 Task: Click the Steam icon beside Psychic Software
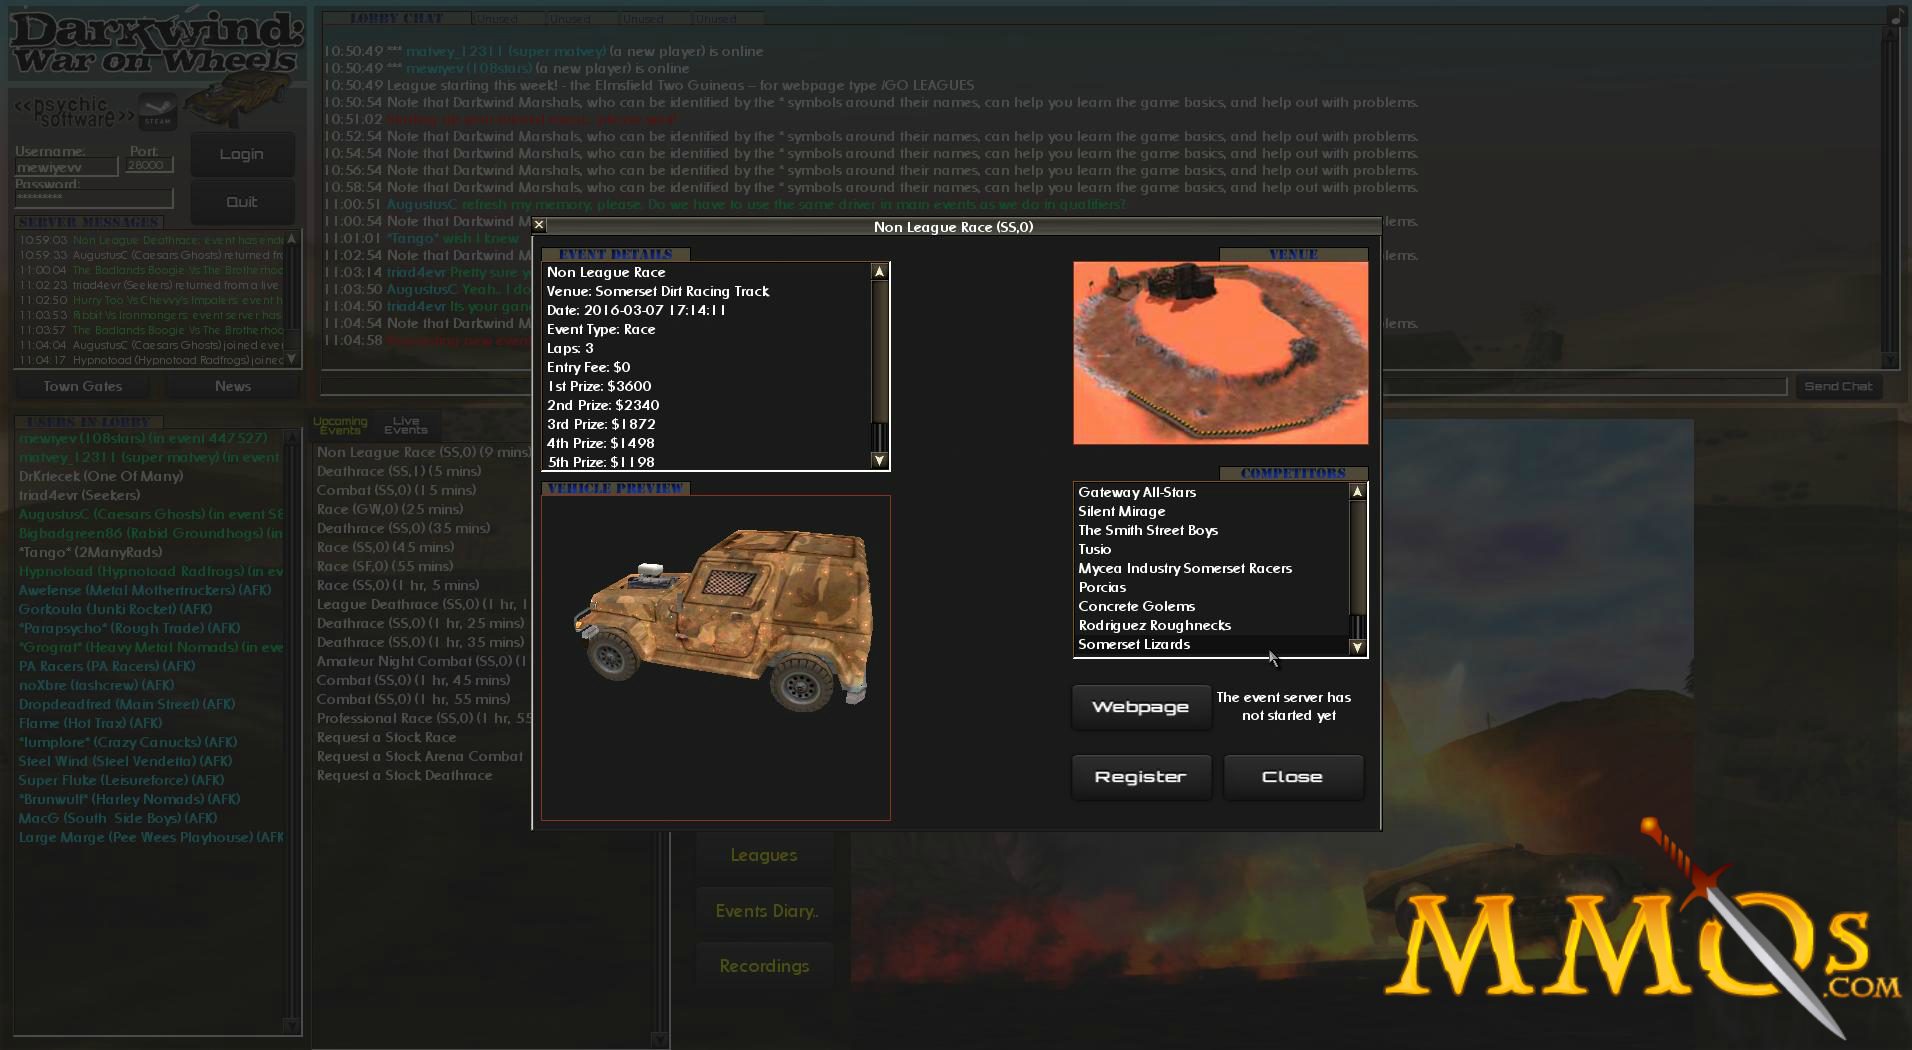[157, 110]
